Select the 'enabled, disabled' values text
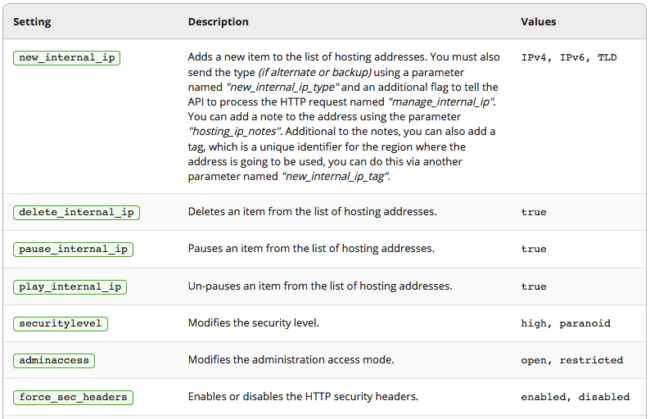 (575, 397)
